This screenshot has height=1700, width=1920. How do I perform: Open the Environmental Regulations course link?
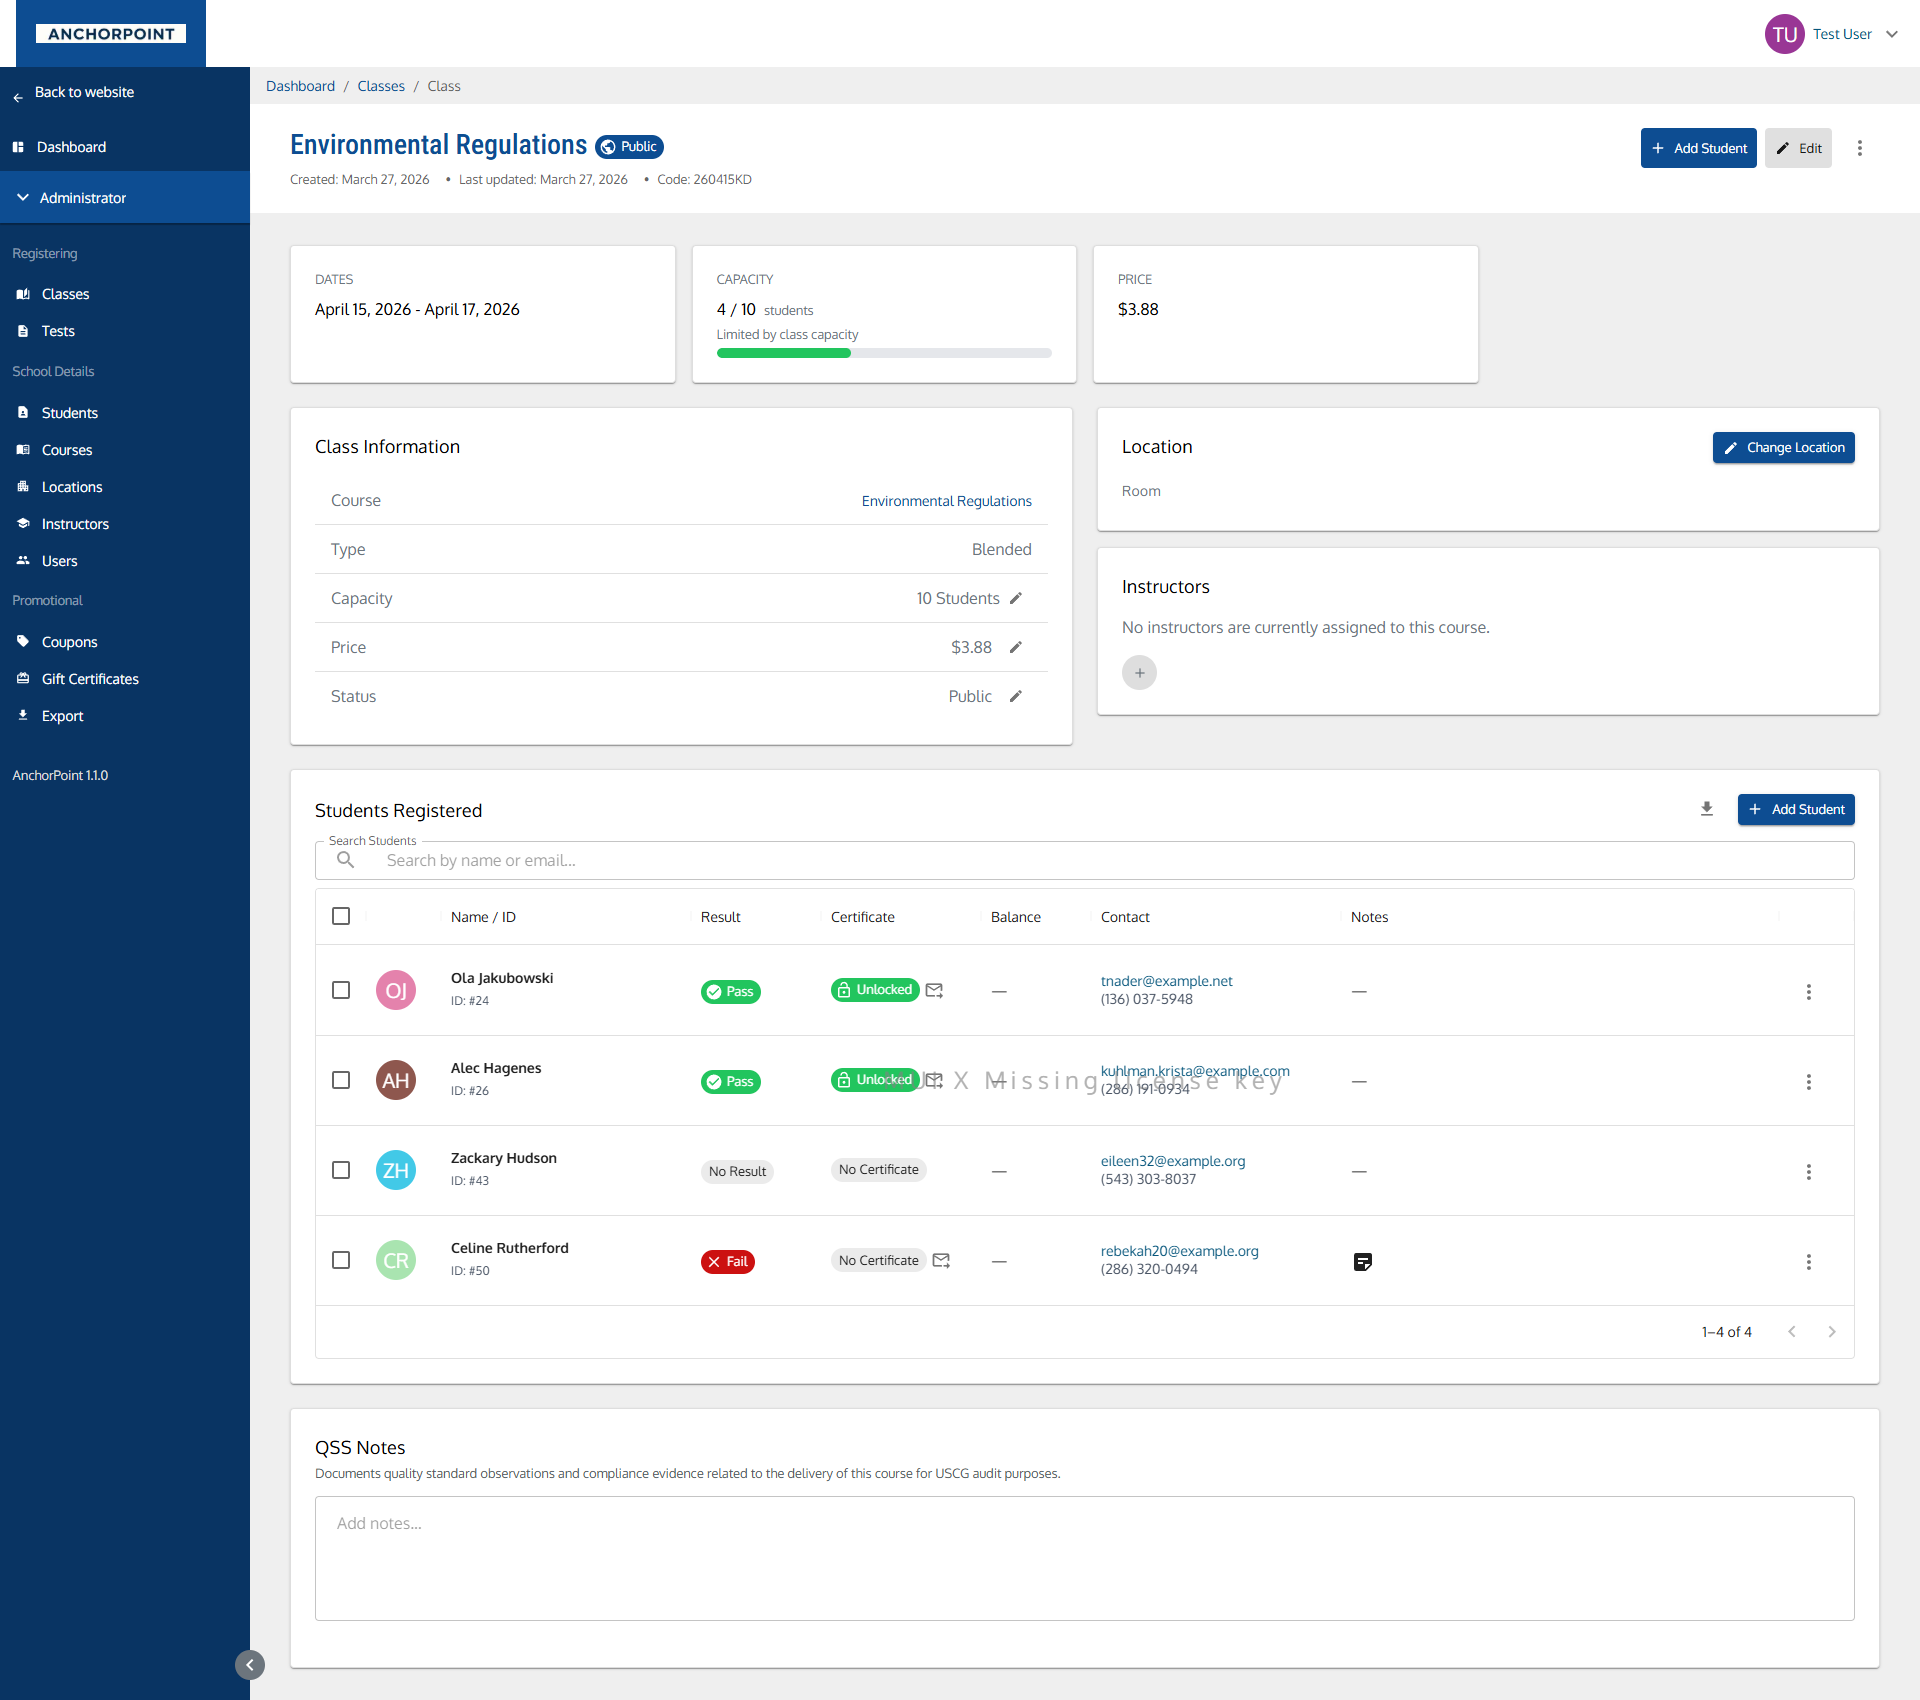coord(946,500)
